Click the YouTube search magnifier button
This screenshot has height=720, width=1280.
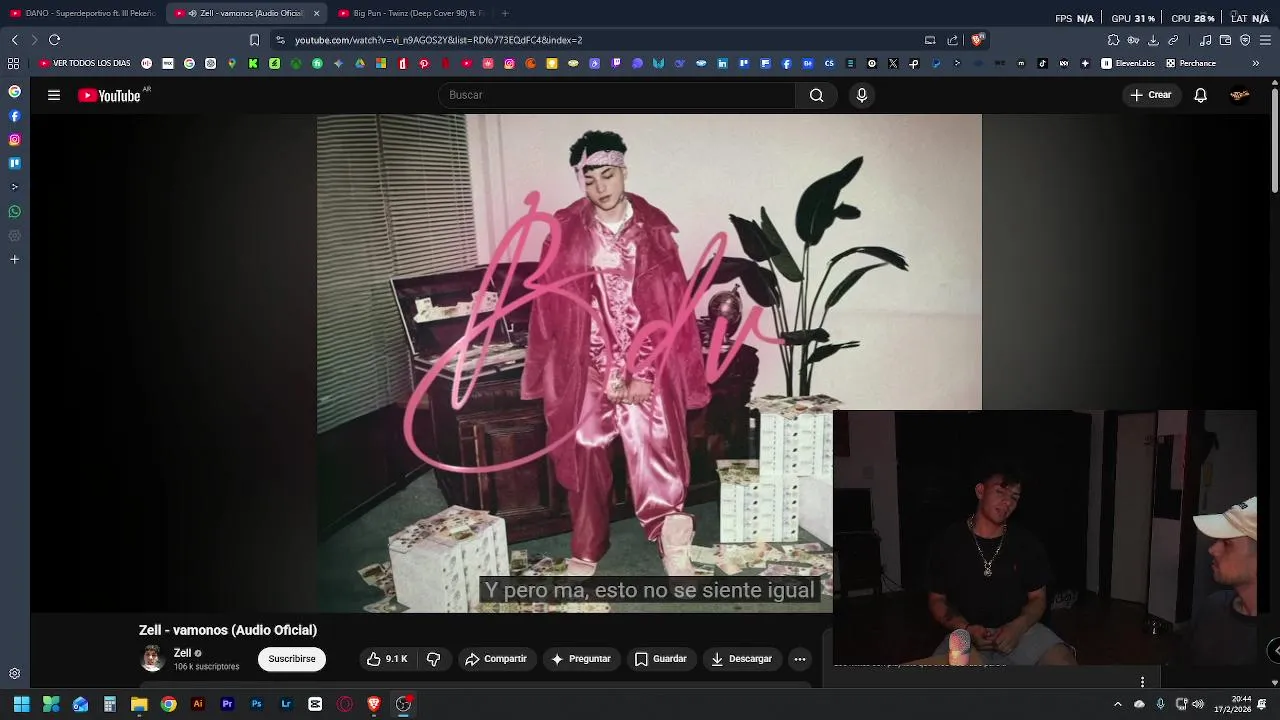[816, 95]
